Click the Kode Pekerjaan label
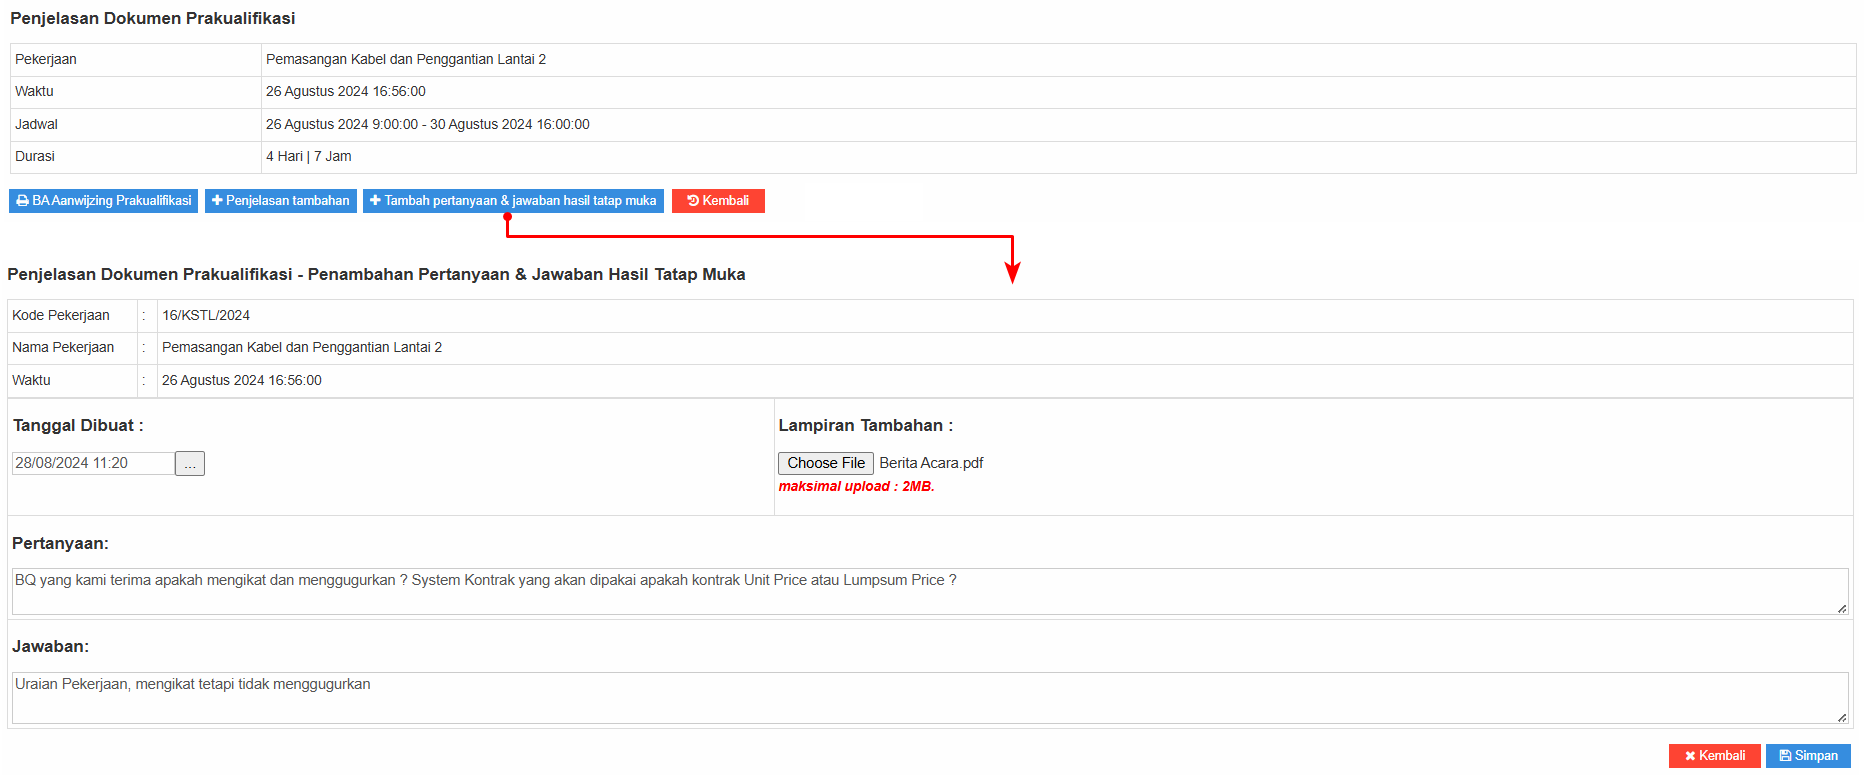1864x775 pixels. (61, 315)
